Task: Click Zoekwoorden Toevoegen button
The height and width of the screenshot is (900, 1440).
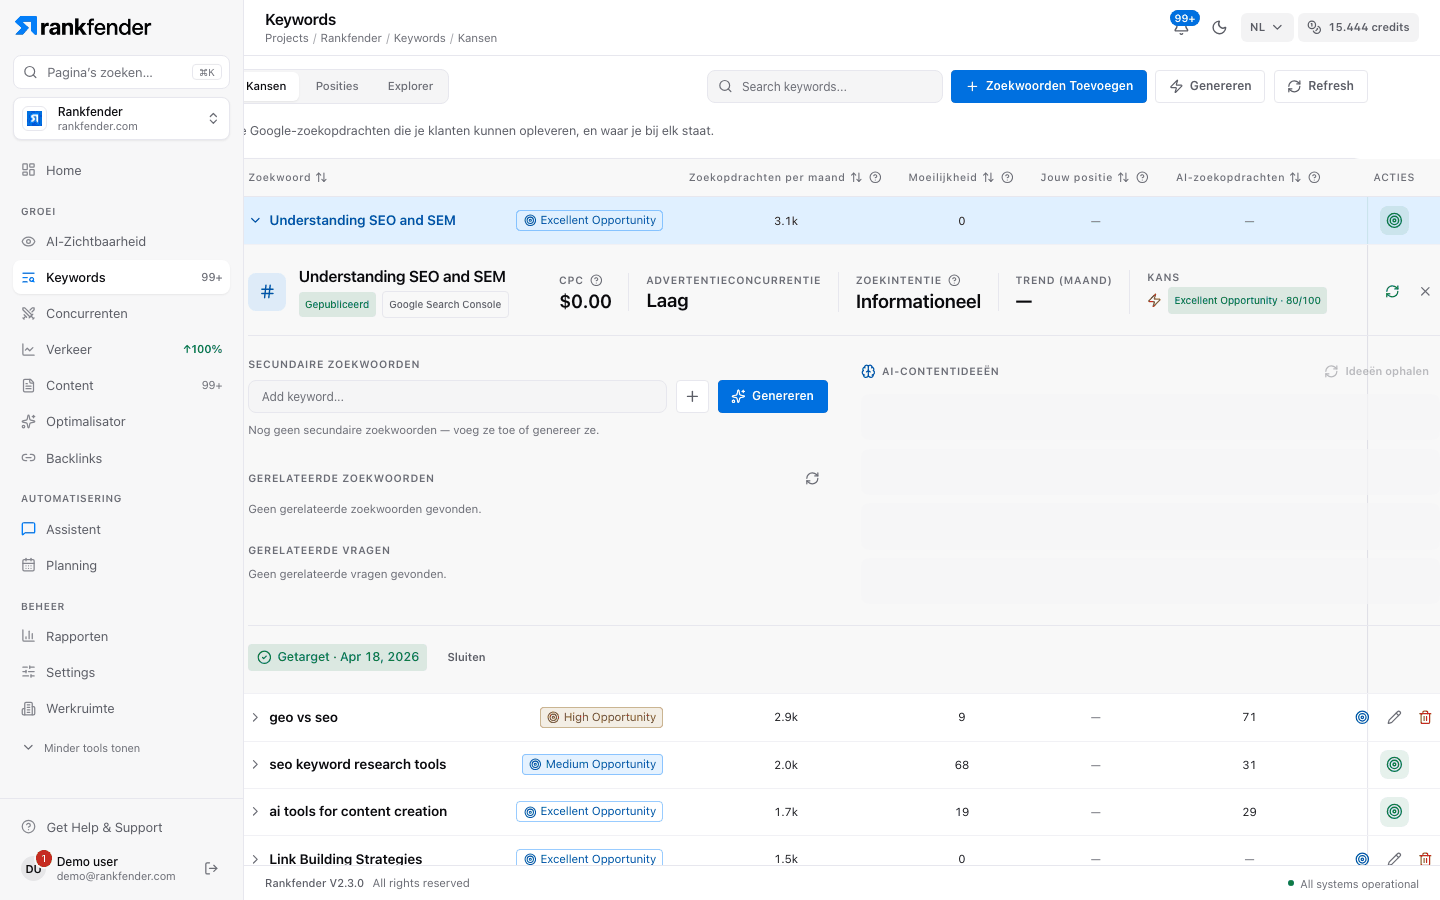Action: pyautogui.click(x=1049, y=86)
